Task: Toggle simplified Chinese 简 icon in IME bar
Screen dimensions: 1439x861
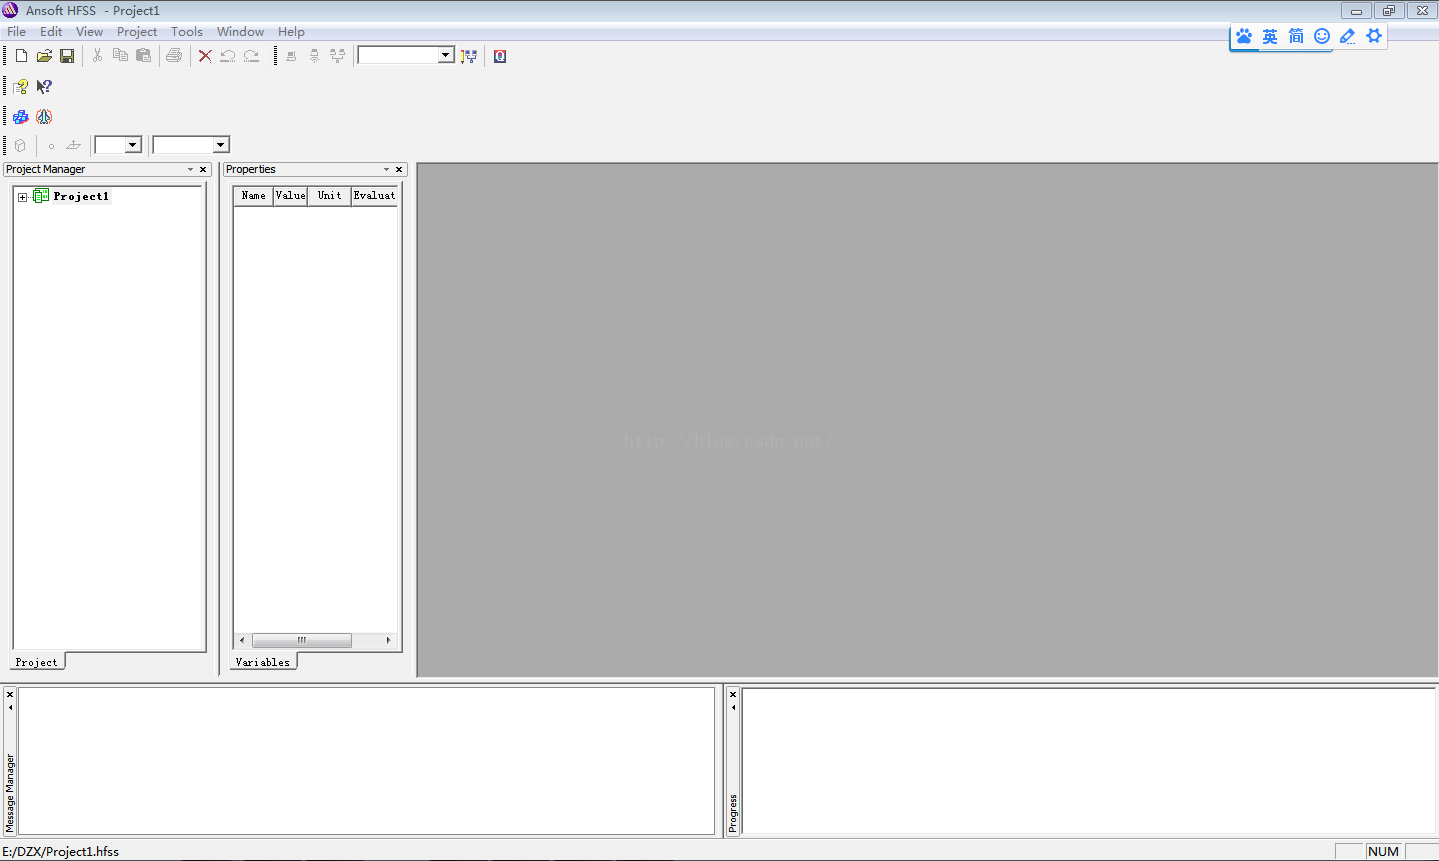Action: pos(1296,36)
